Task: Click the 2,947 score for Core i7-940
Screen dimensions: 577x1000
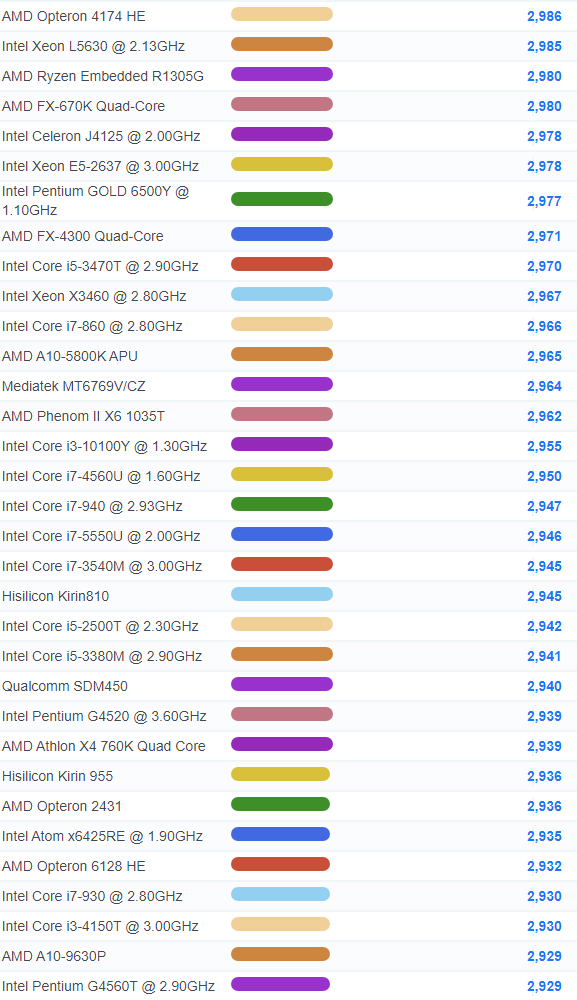Action: click(x=544, y=506)
